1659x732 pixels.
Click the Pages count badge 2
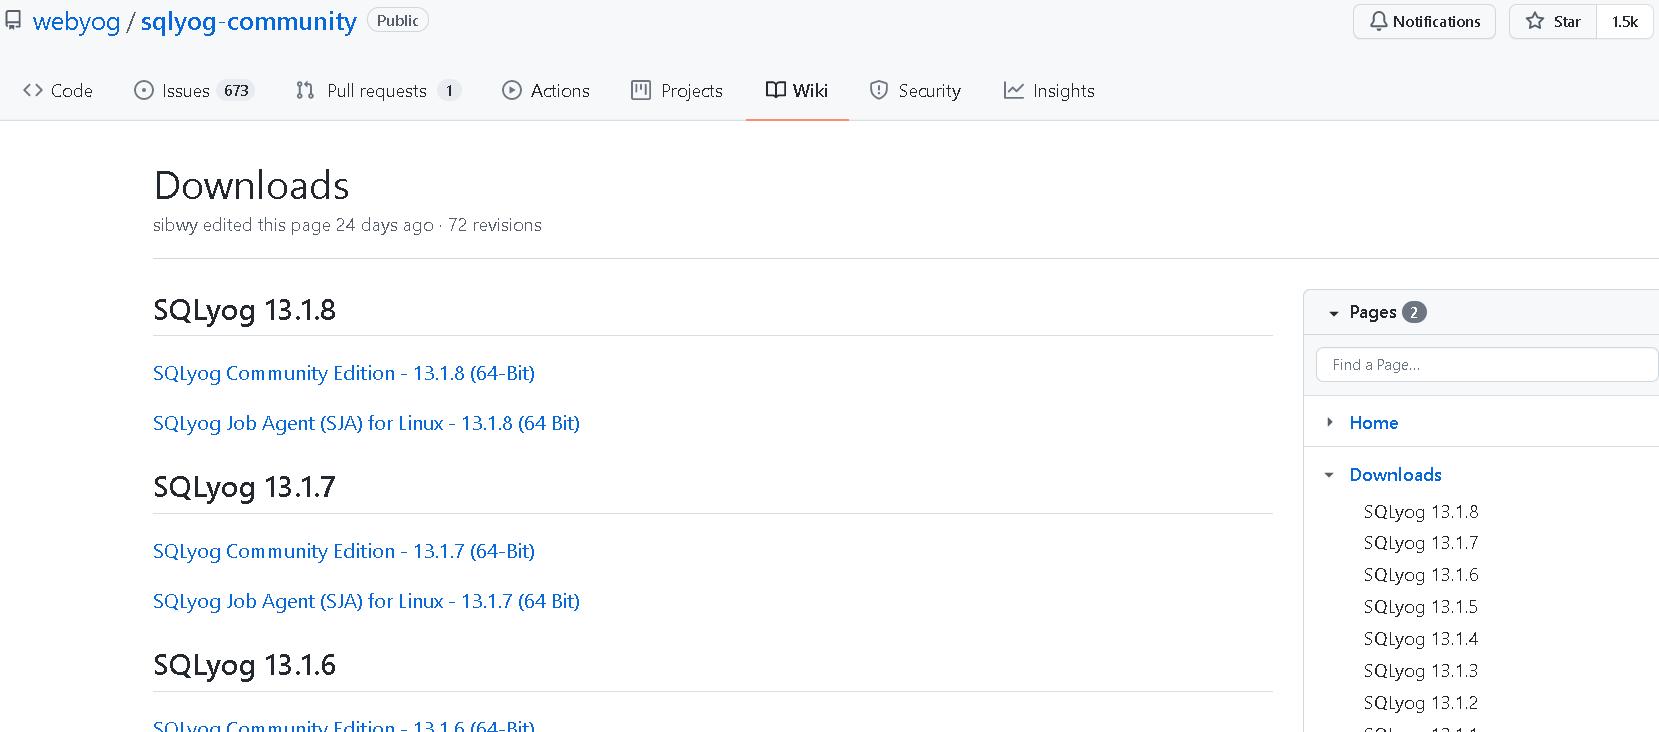[1414, 312]
